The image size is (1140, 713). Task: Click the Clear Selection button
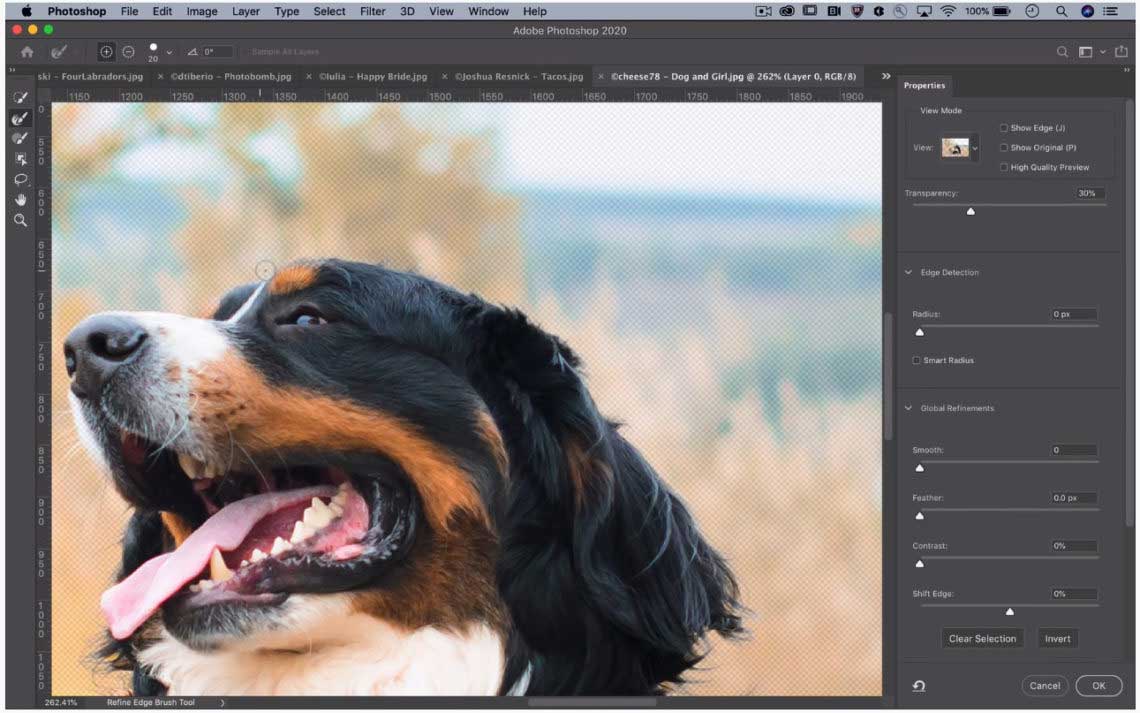click(x=982, y=639)
